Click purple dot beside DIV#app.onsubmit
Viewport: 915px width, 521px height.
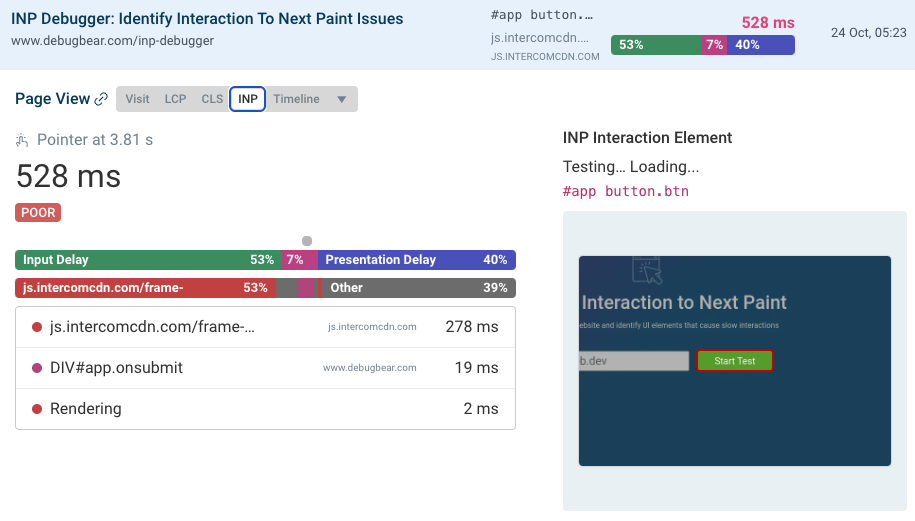[x=37, y=368]
